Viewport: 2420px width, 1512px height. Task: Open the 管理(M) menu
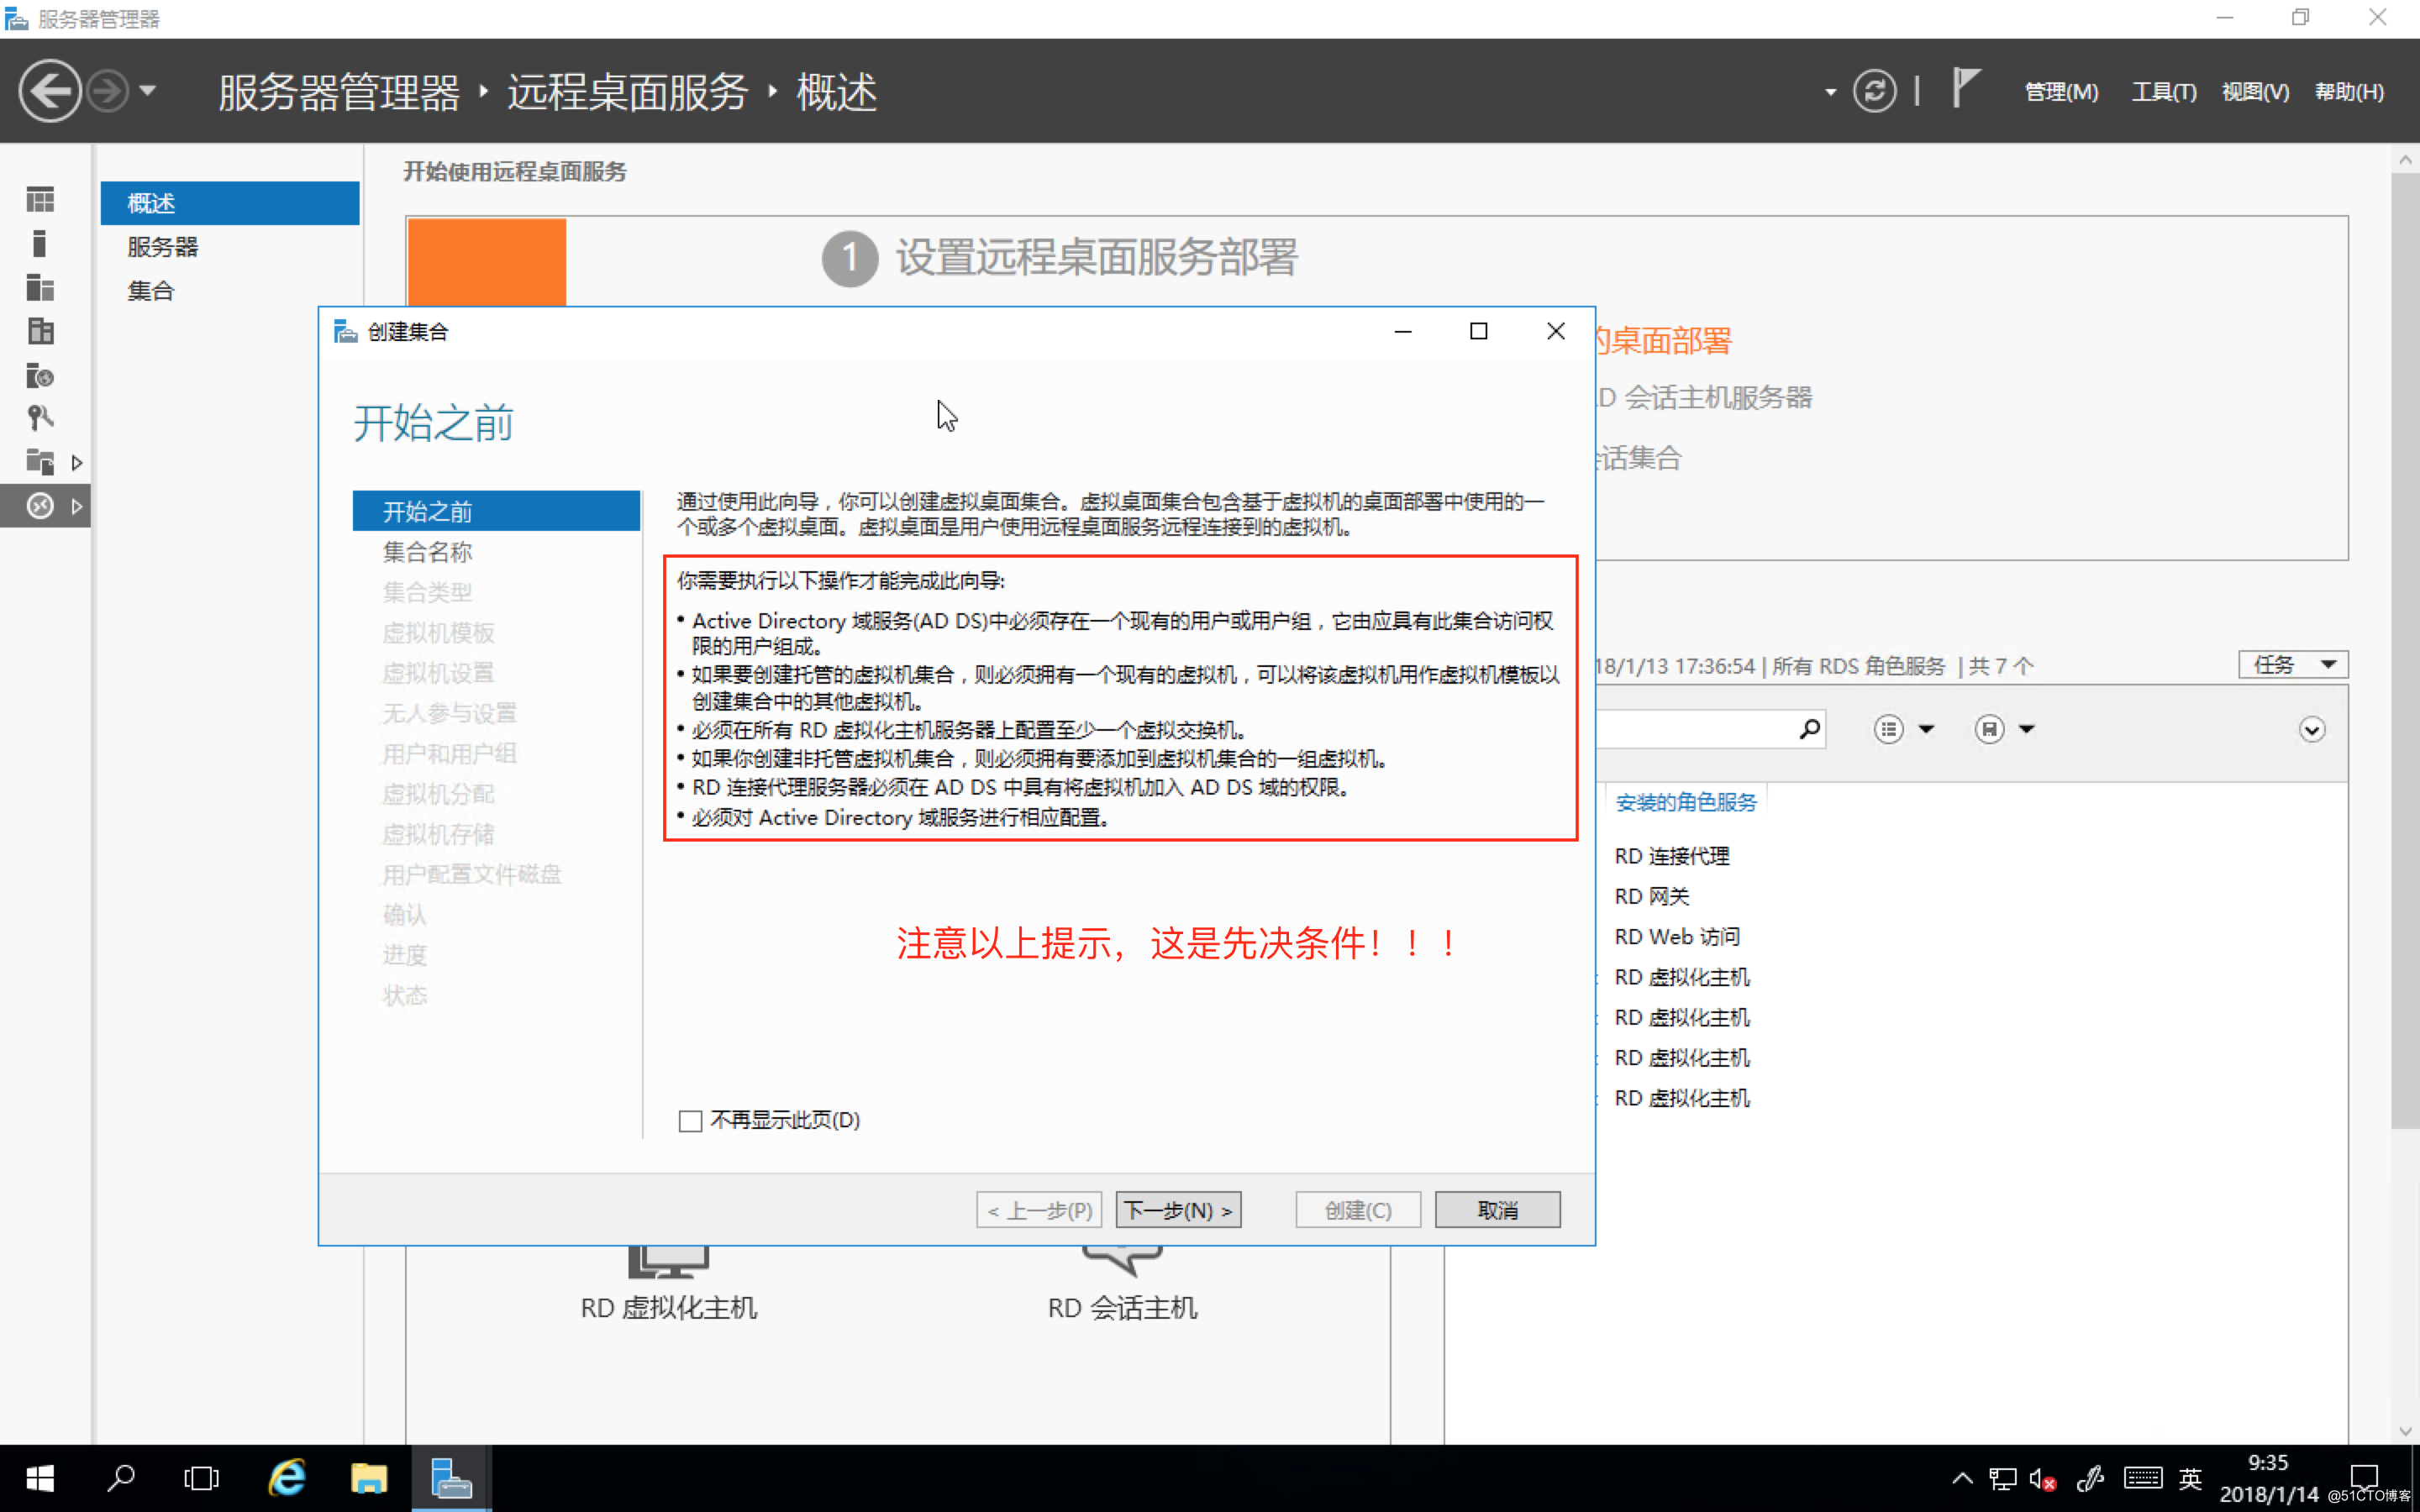click(x=2061, y=92)
